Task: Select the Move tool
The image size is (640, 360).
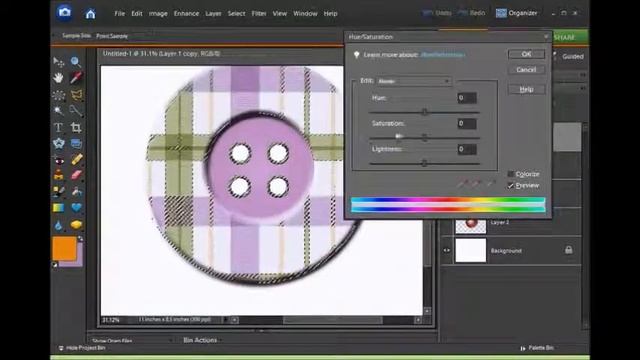Action: 58,62
